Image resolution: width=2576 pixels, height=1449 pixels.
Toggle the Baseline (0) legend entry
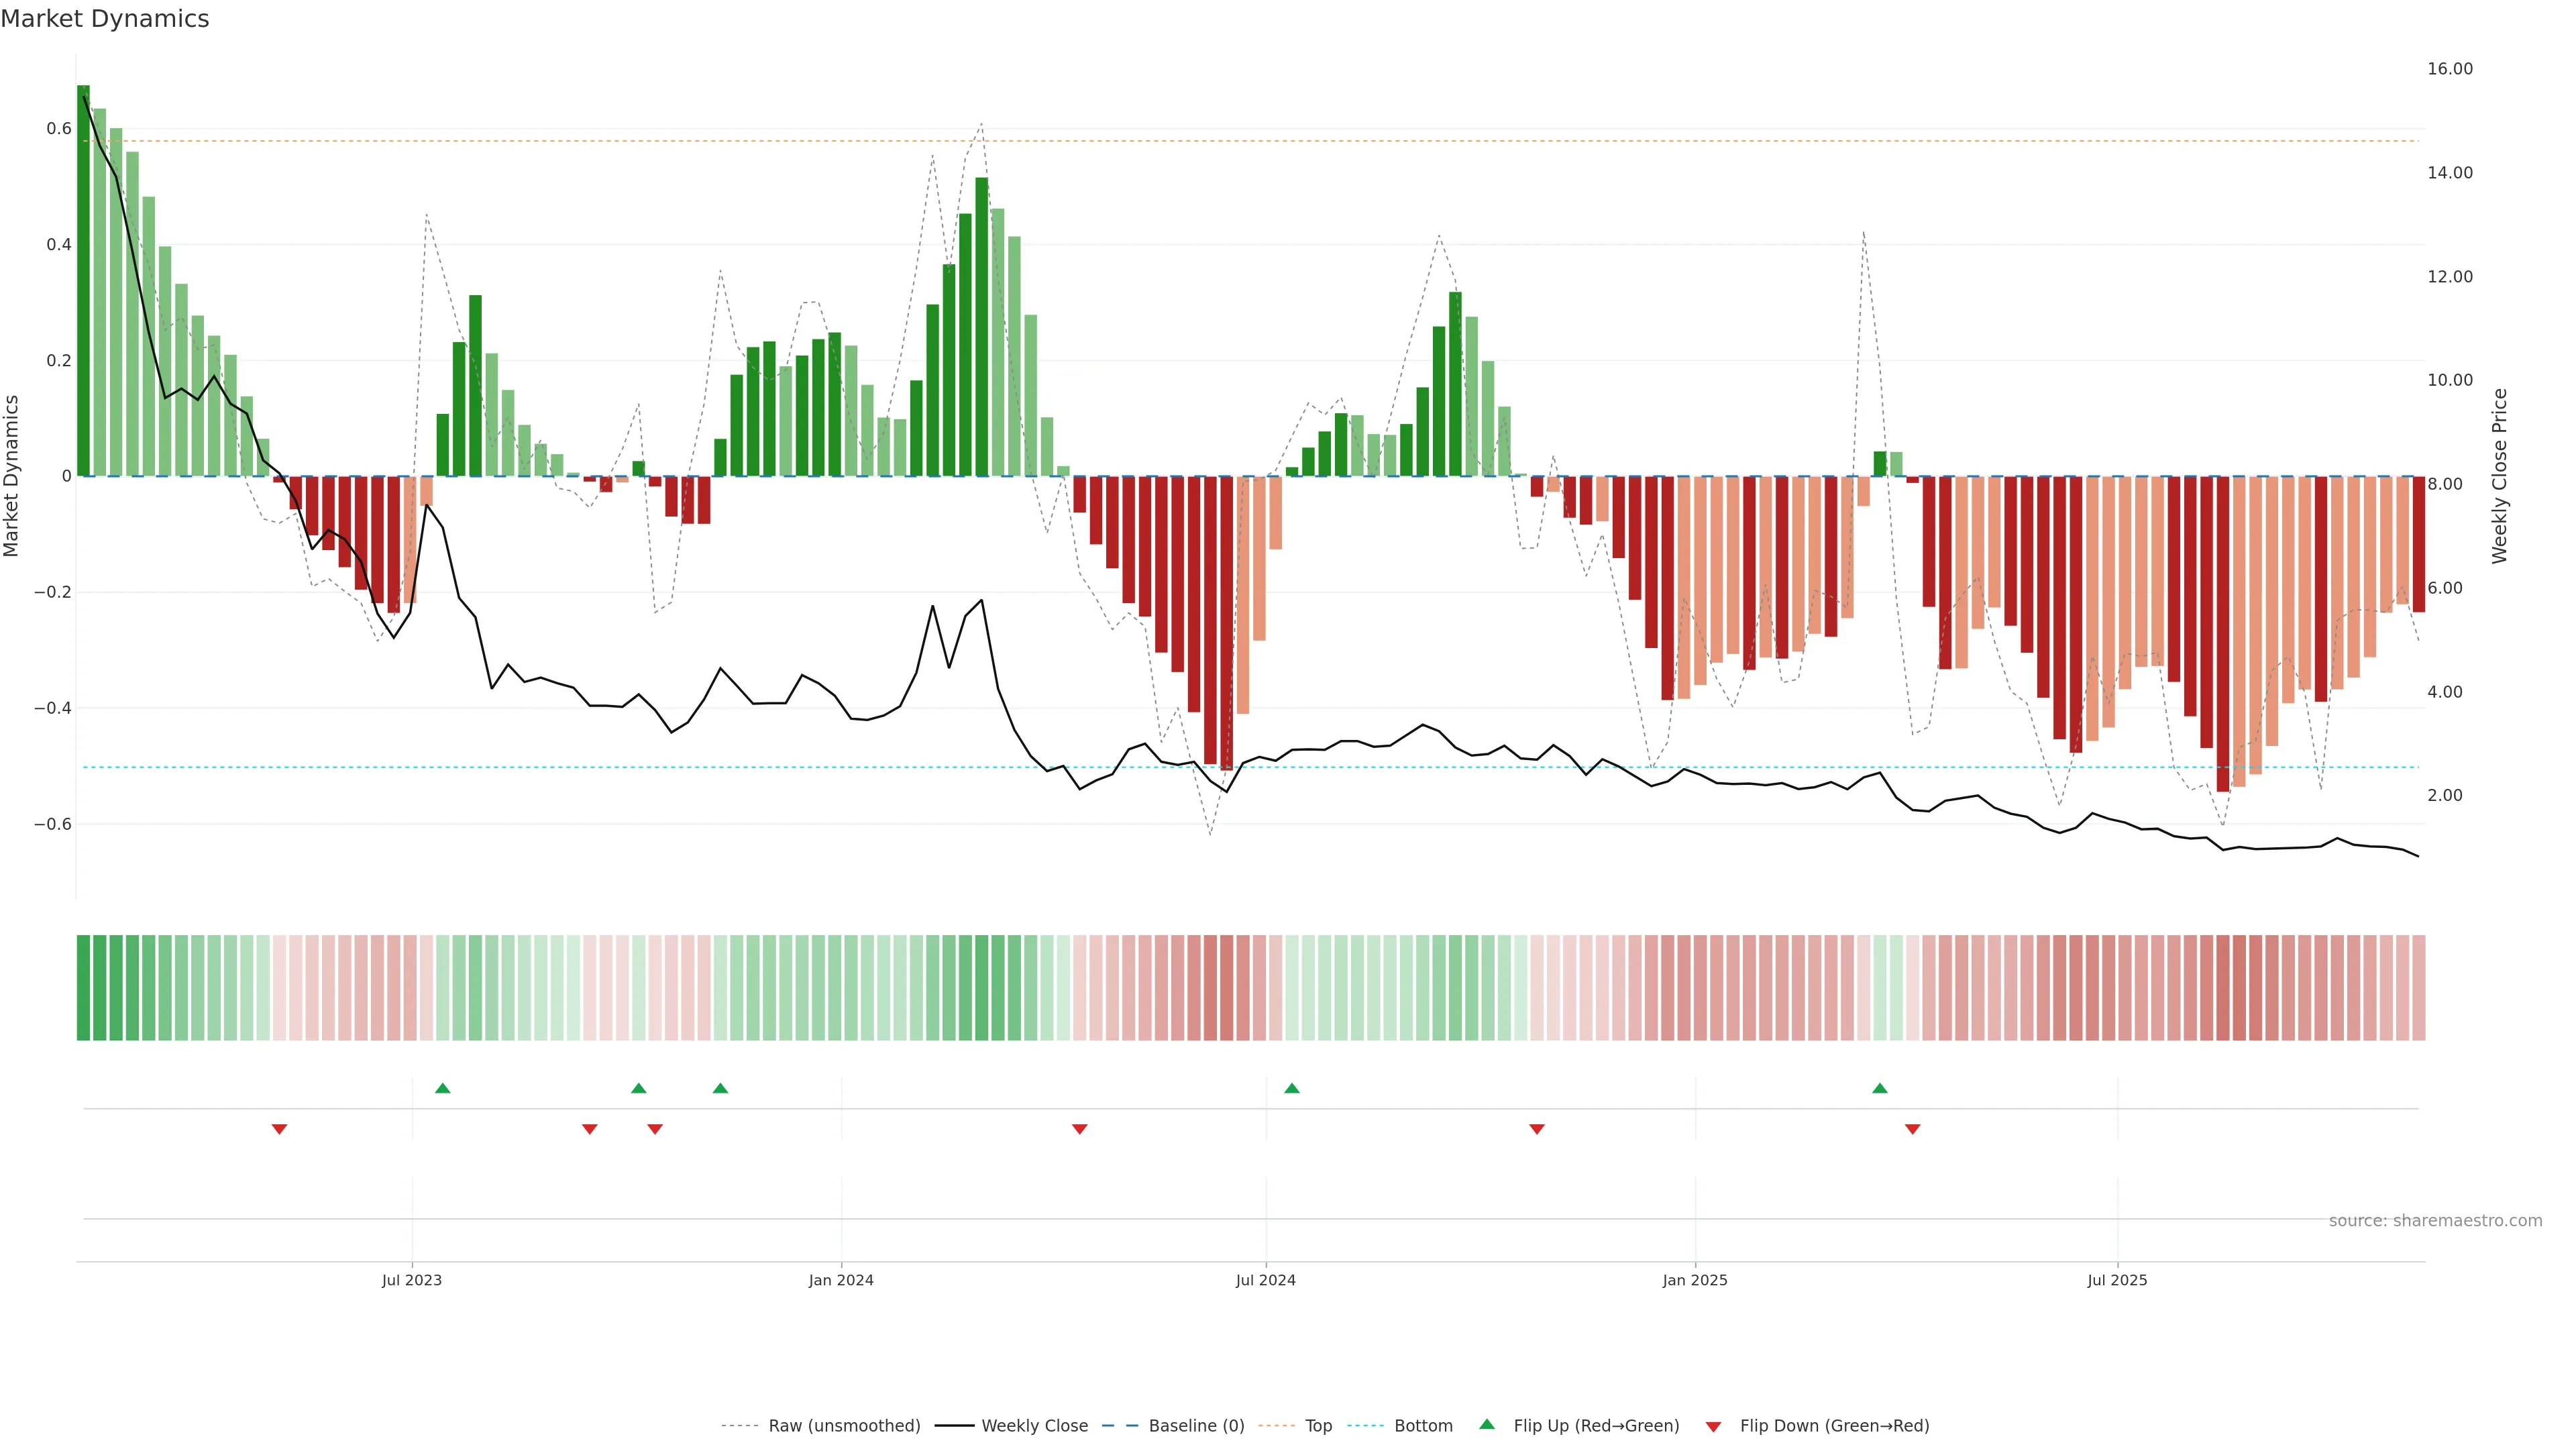[1196, 1426]
